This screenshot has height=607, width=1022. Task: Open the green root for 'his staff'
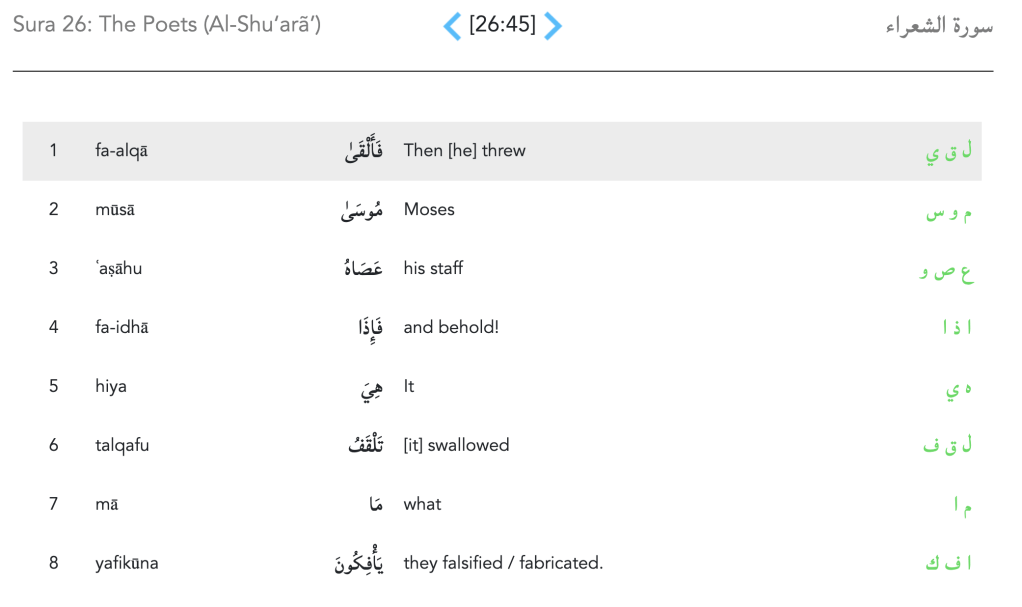[x=947, y=272]
